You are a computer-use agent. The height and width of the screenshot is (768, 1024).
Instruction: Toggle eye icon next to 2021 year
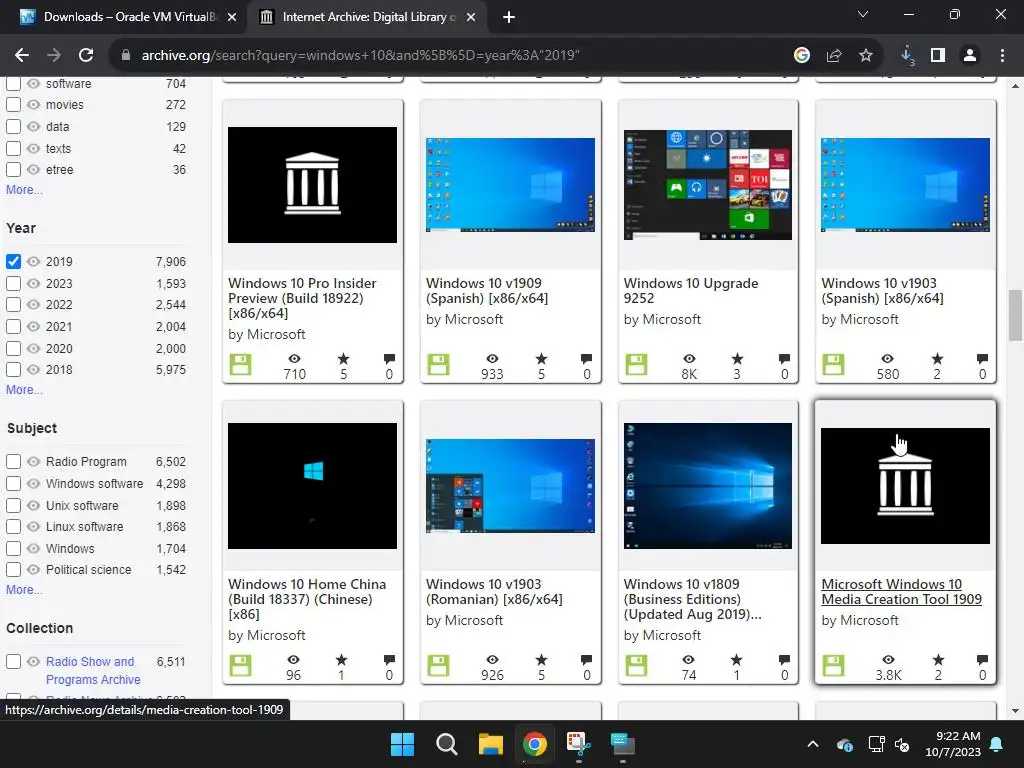[33, 327]
